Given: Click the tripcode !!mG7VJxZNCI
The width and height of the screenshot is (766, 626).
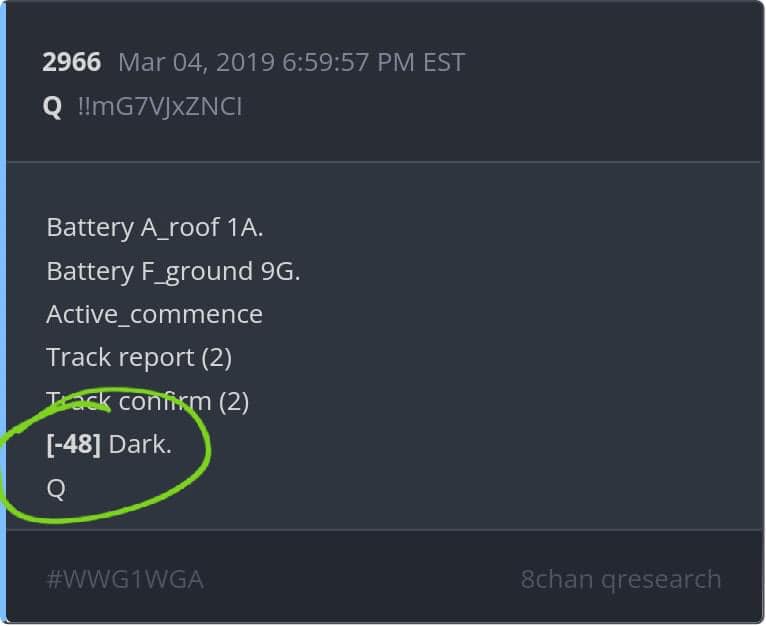Looking at the screenshot, I should pos(159,106).
